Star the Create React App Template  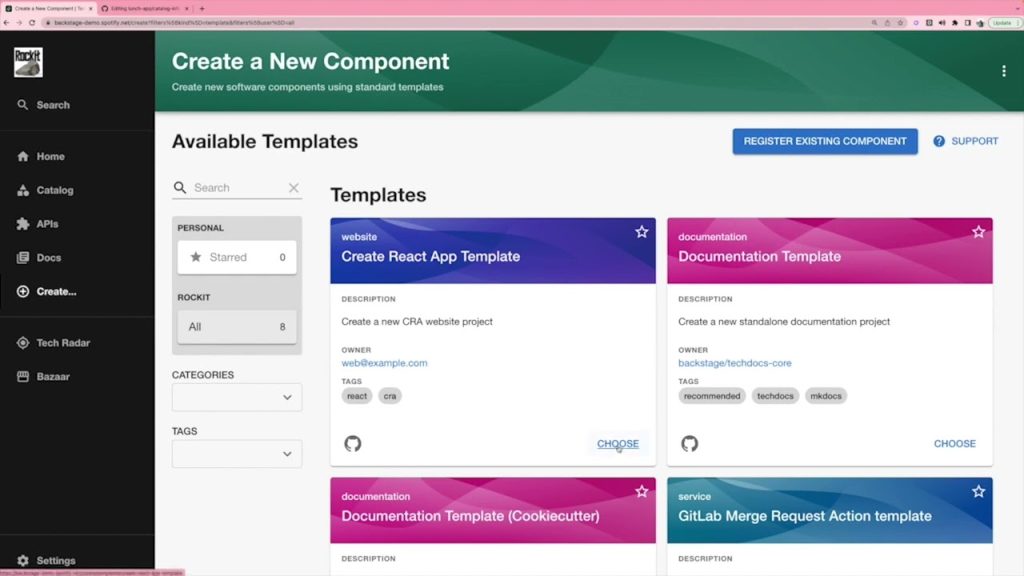641,232
